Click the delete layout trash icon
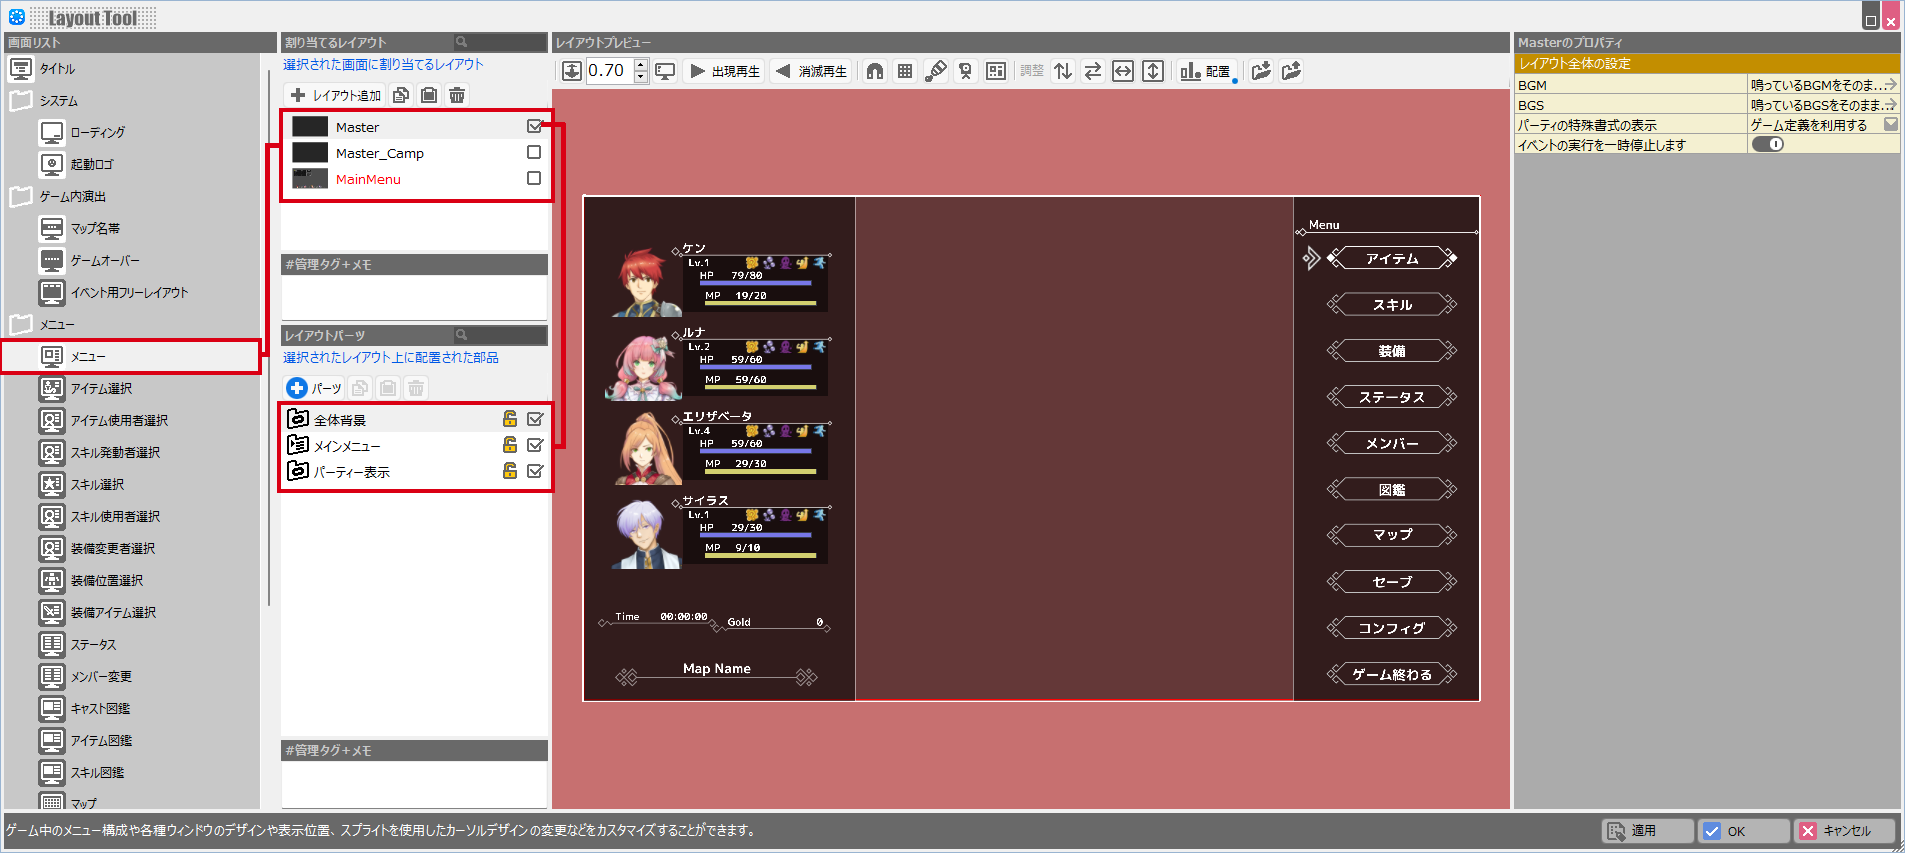 pos(457,95)
